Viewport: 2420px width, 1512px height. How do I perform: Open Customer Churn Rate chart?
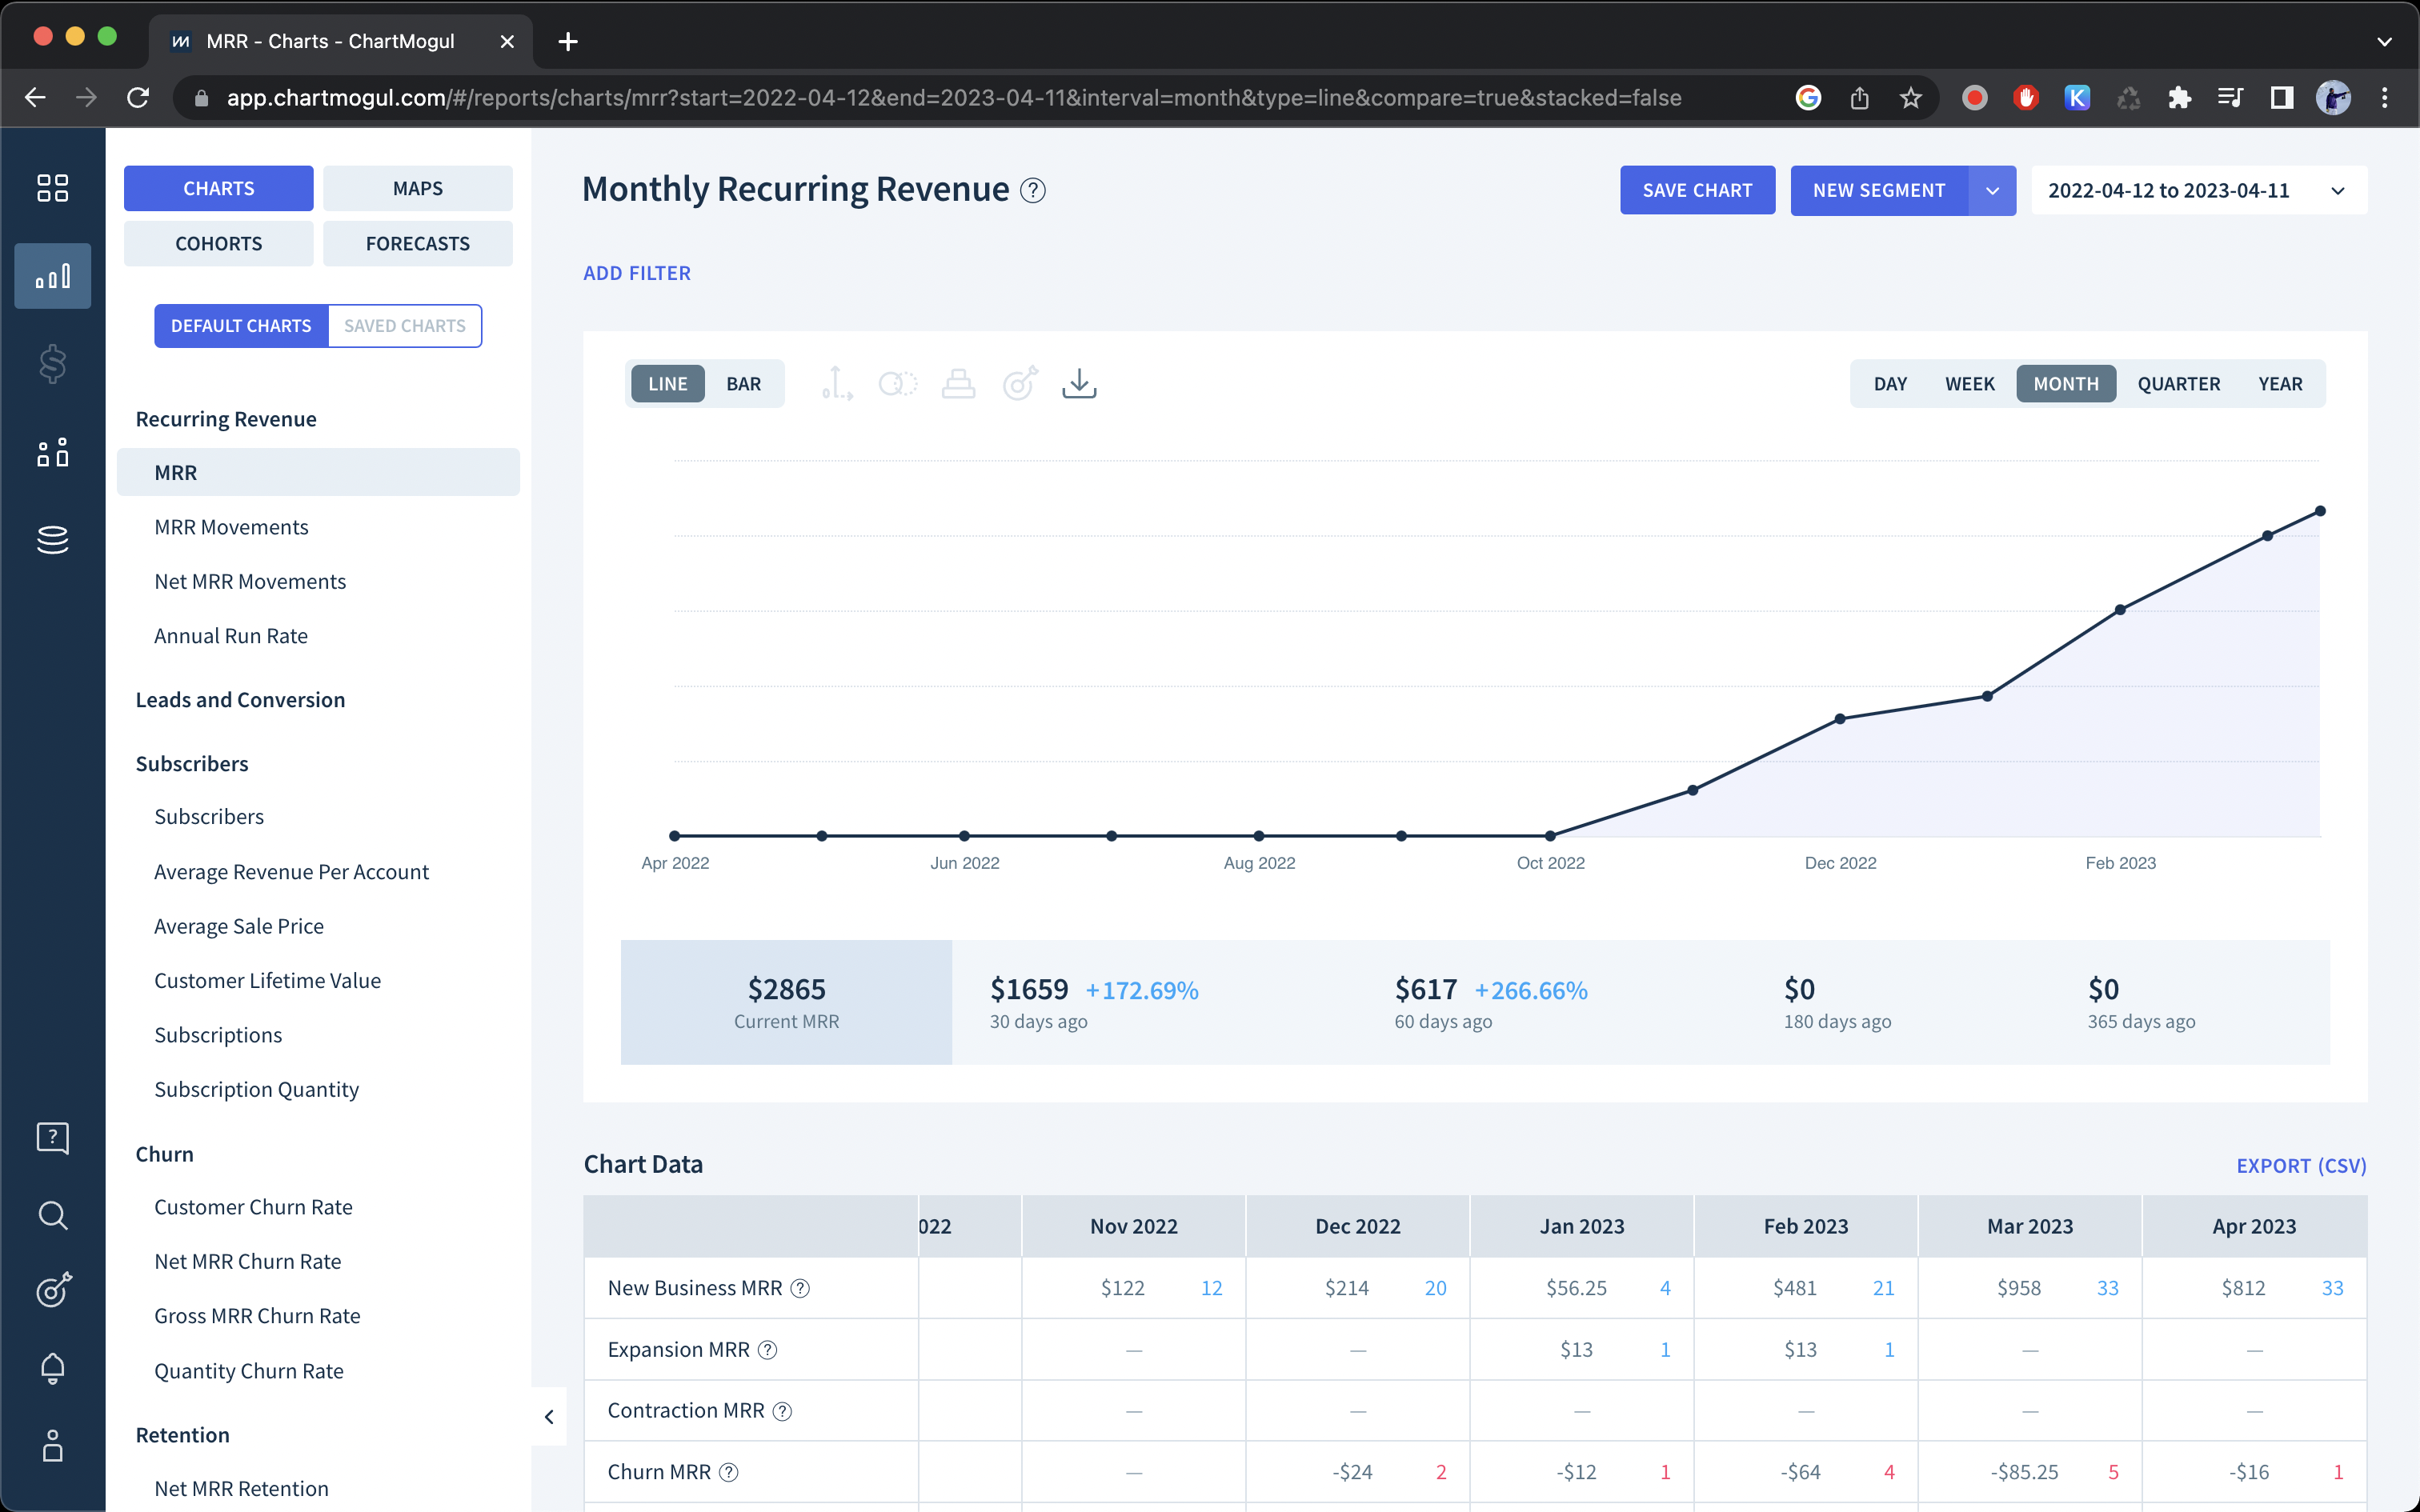coord(253,1207)
